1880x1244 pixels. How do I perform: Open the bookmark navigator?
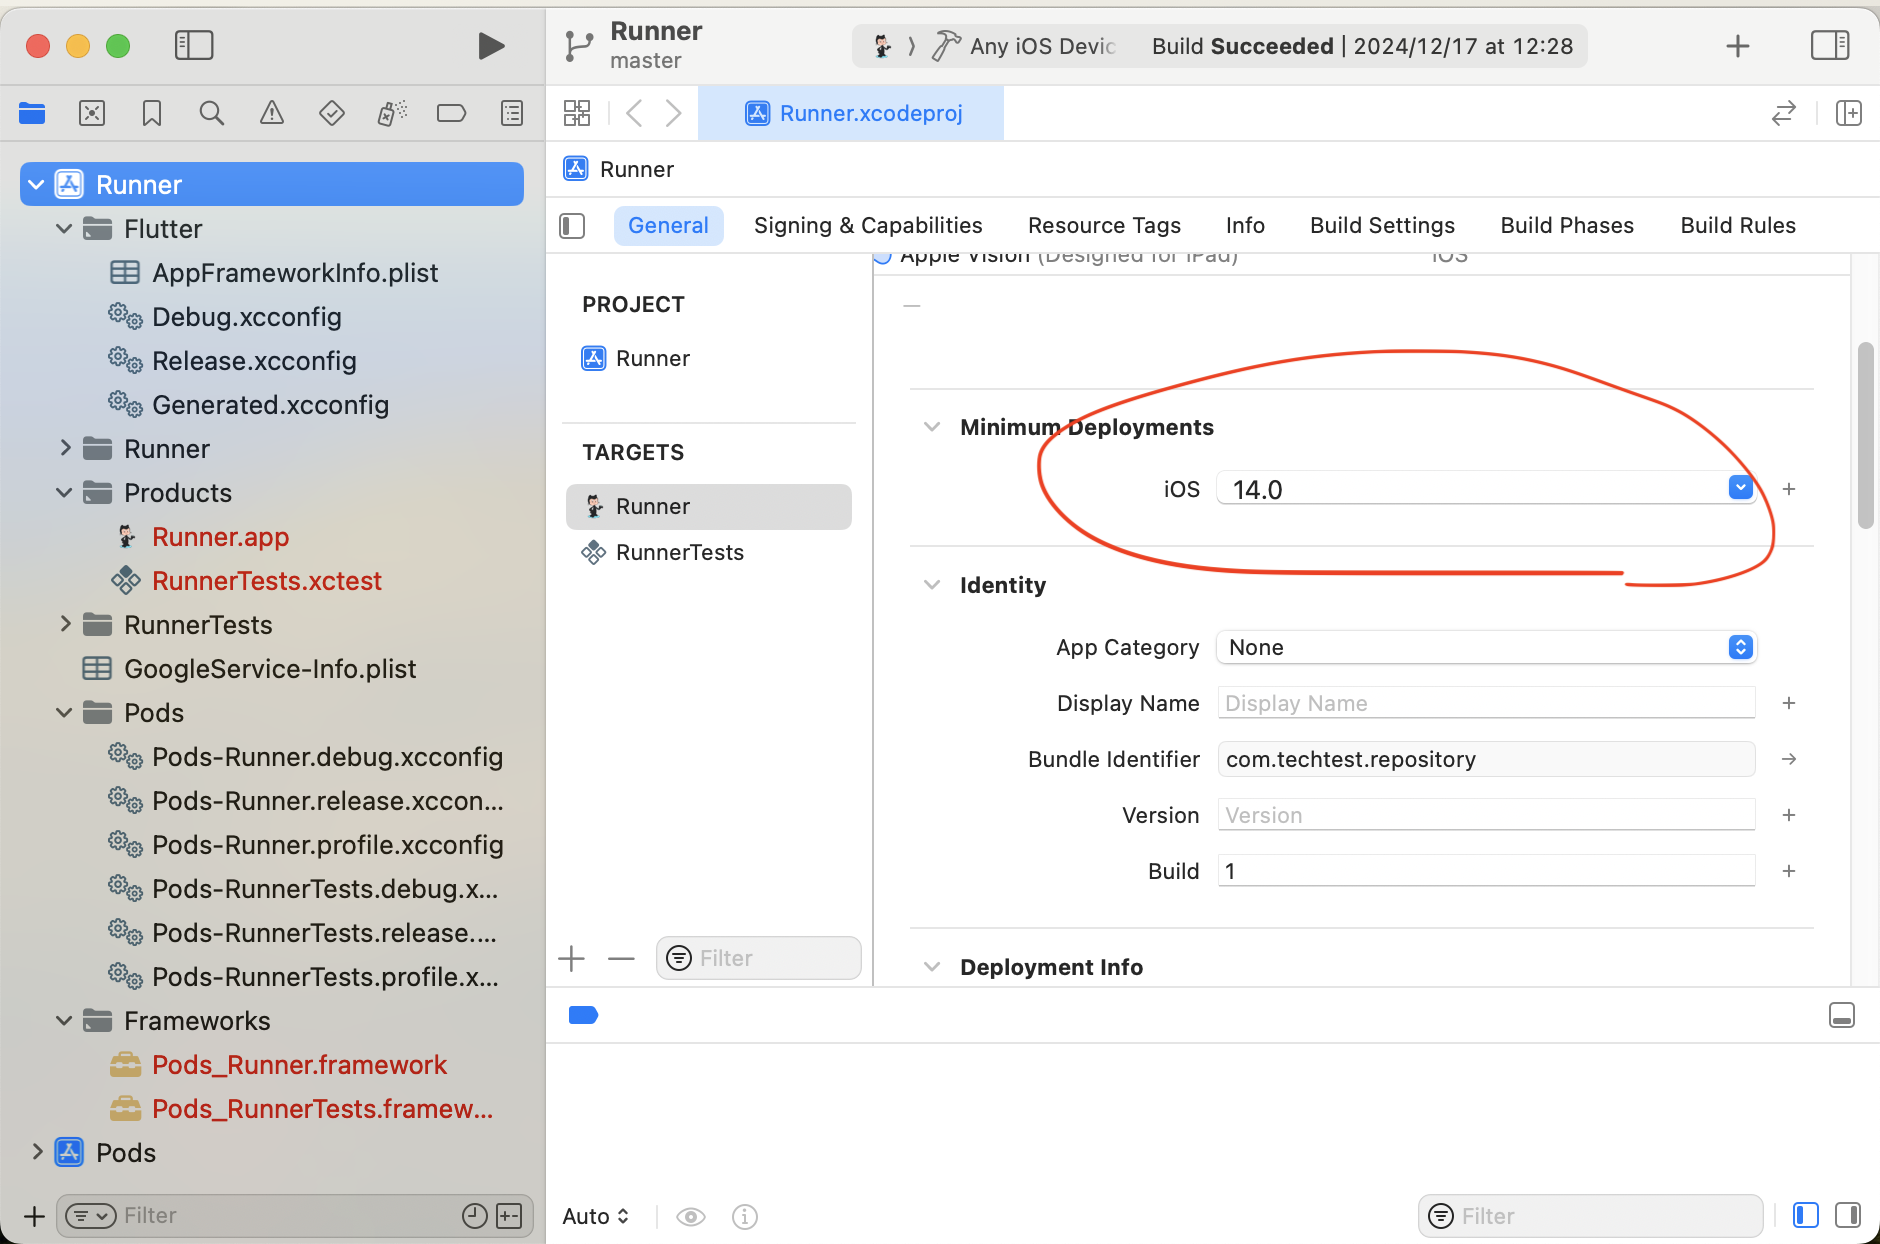point(152,113)
